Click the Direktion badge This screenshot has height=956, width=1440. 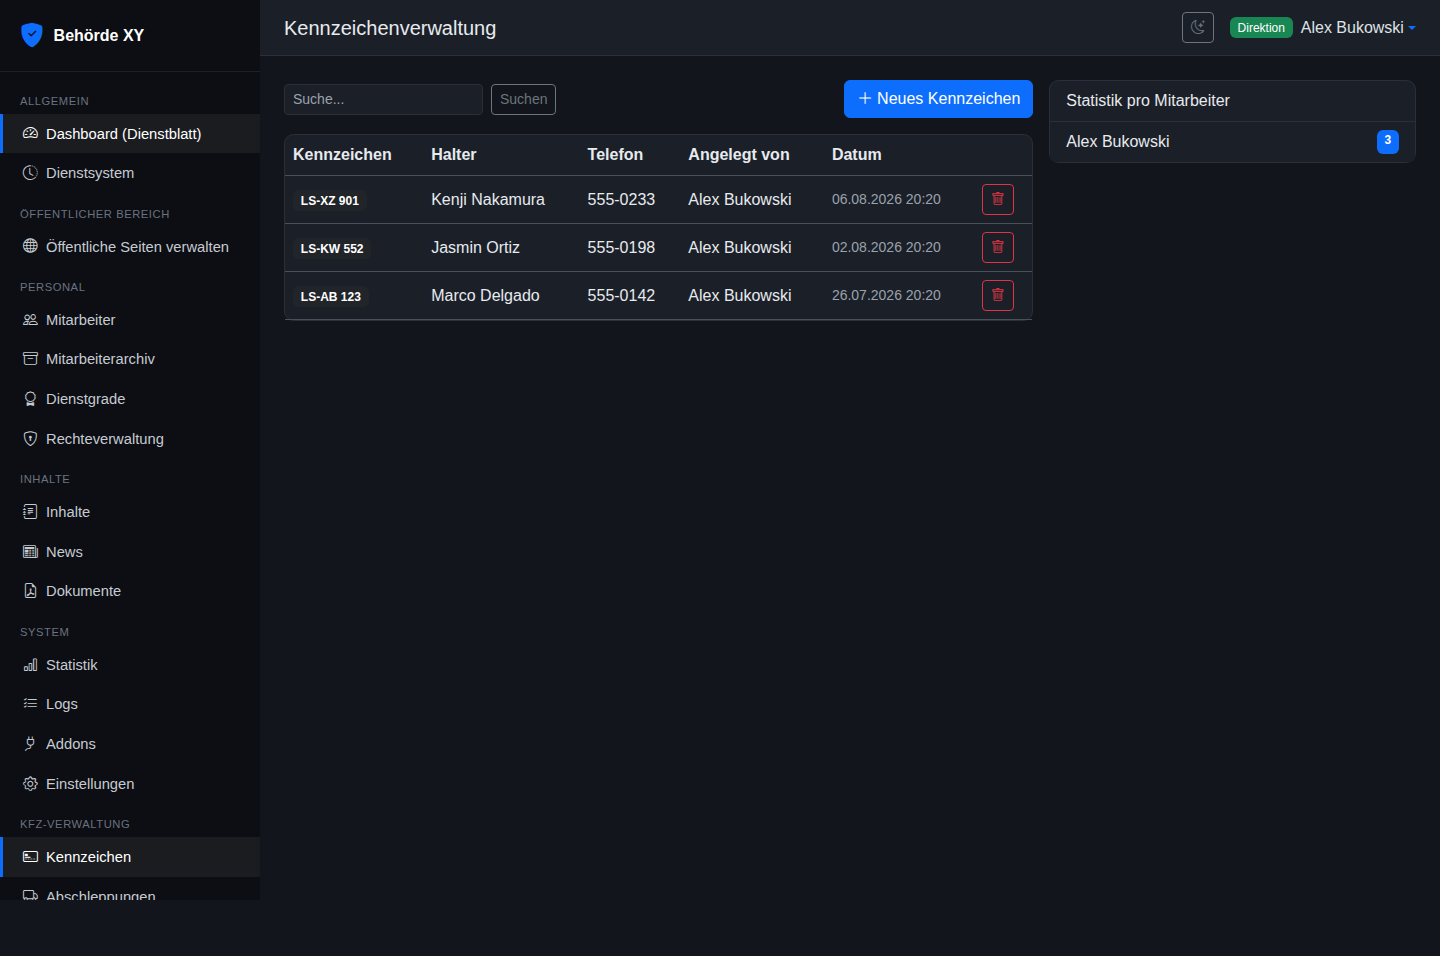[x=1261, y=28]
